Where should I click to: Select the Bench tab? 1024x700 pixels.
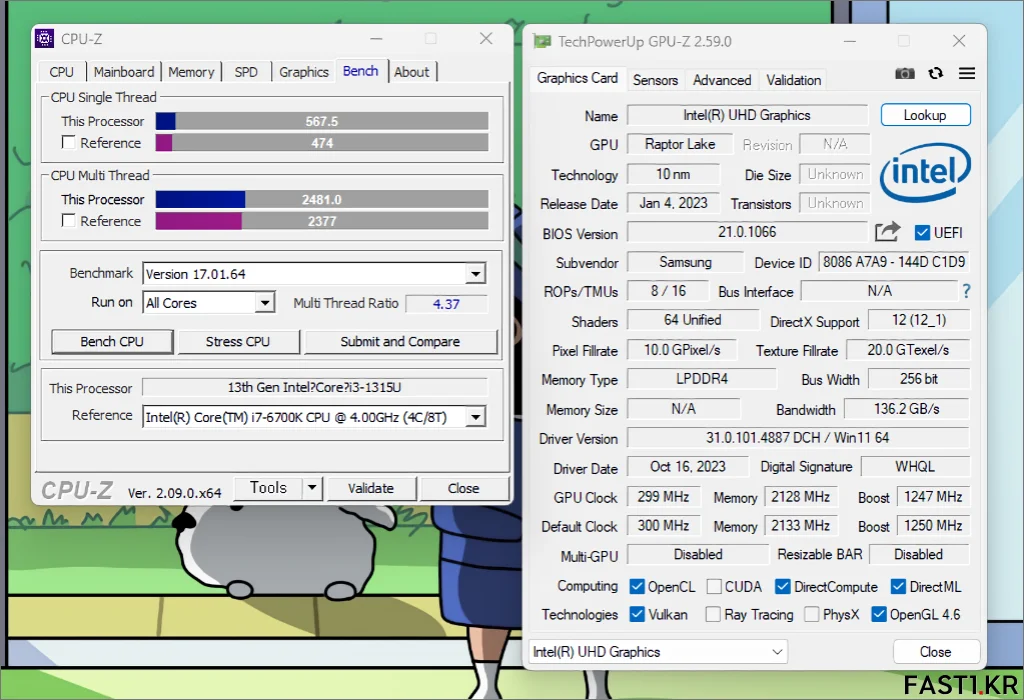click(x=360, y=71)
